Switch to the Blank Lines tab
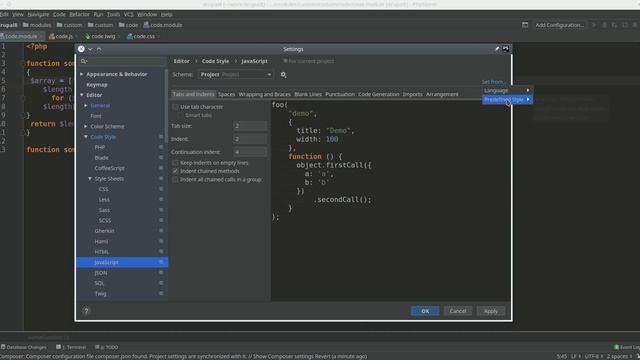The height and width of the screenshot is (360, 640). (308, 94)
